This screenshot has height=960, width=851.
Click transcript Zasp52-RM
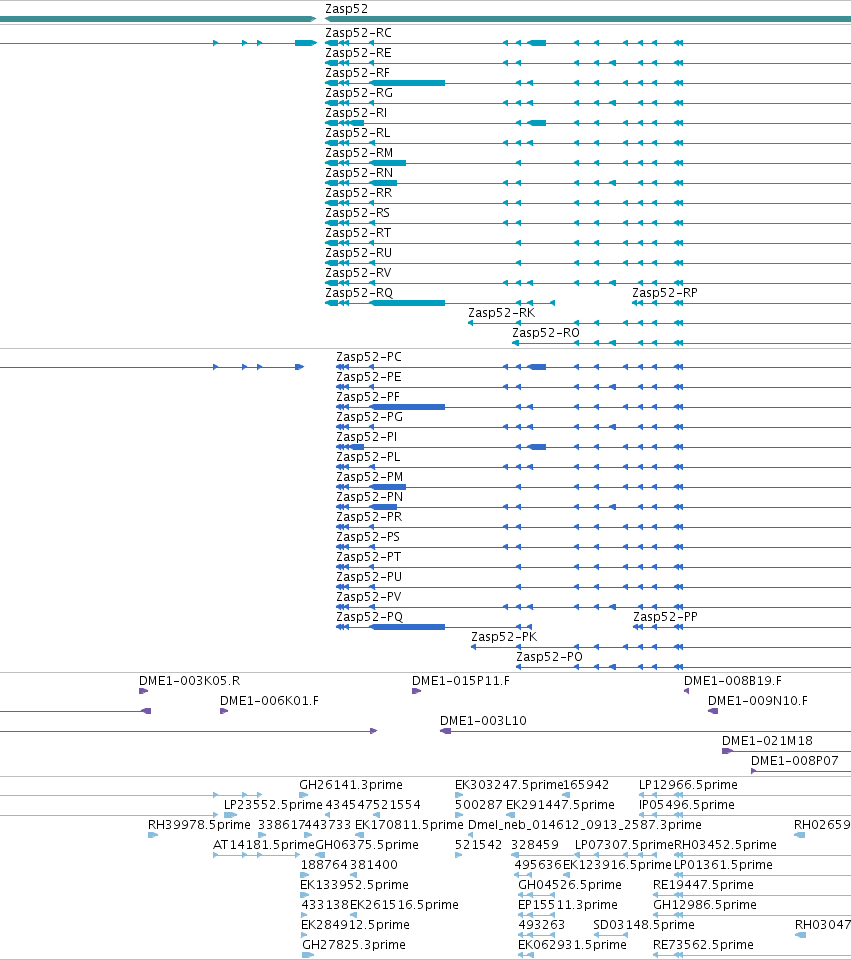(359, 153)
